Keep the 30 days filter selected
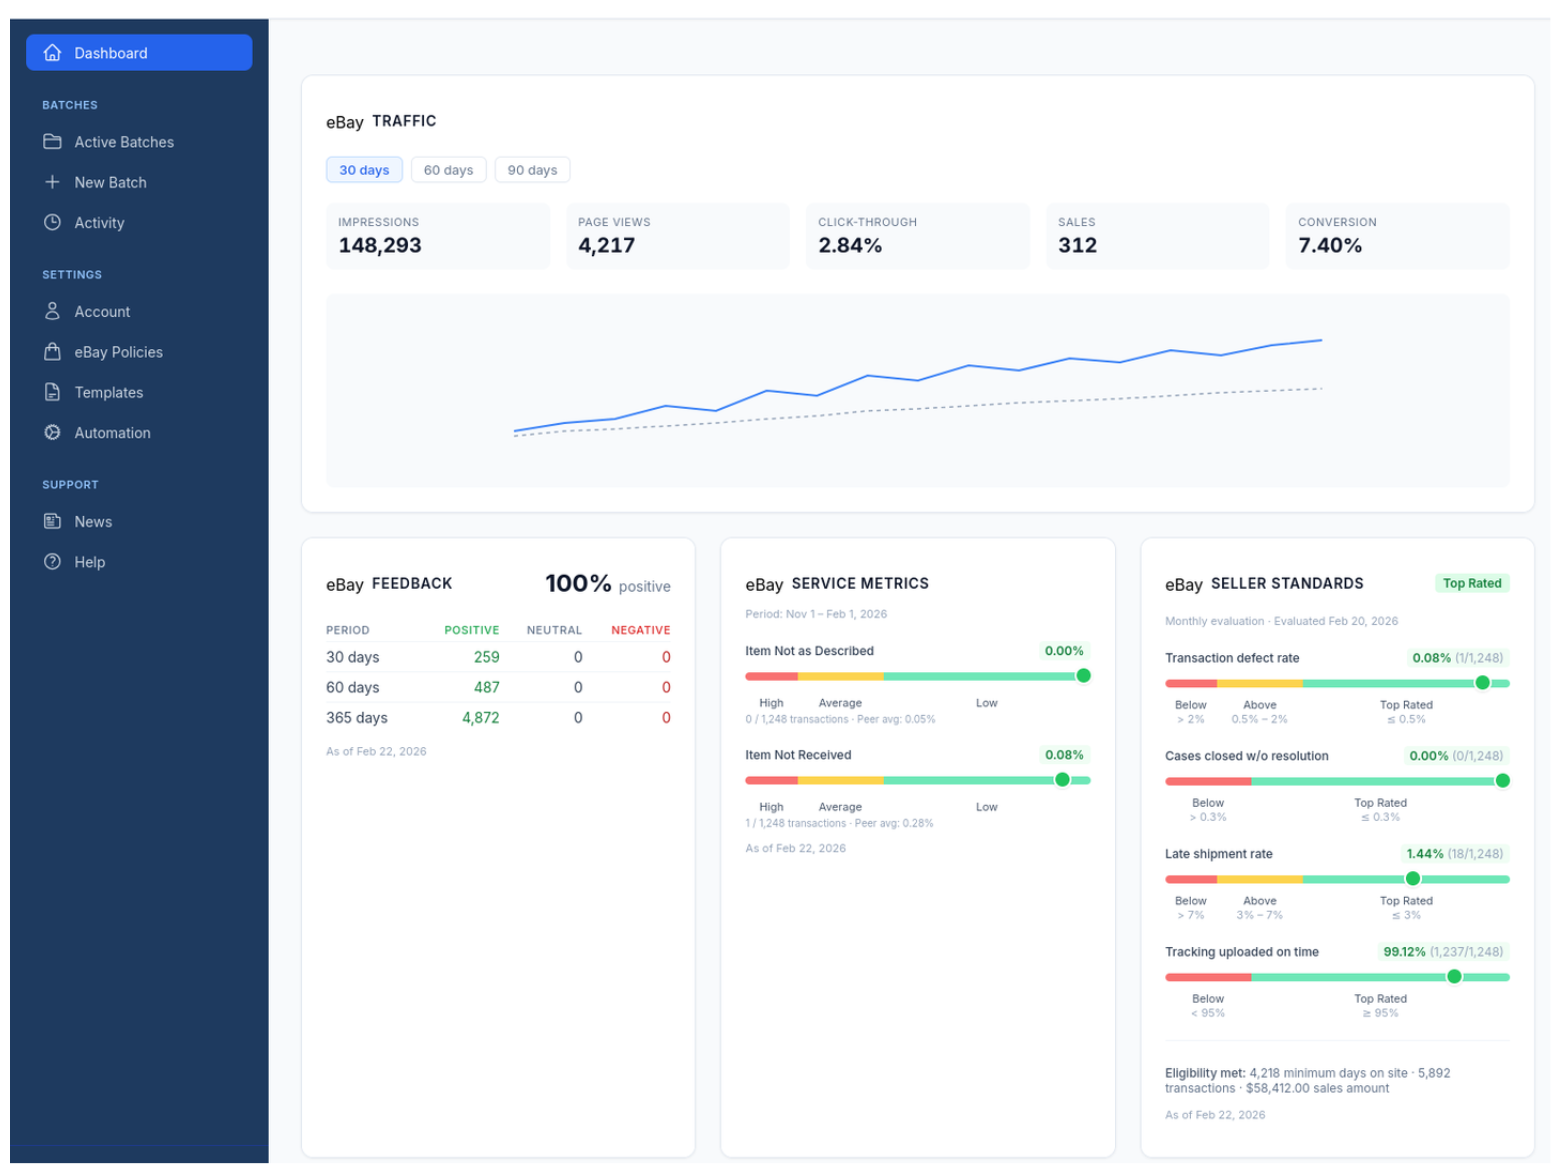This screenshot has height=1173, width=1560. (x=364, y=169)
